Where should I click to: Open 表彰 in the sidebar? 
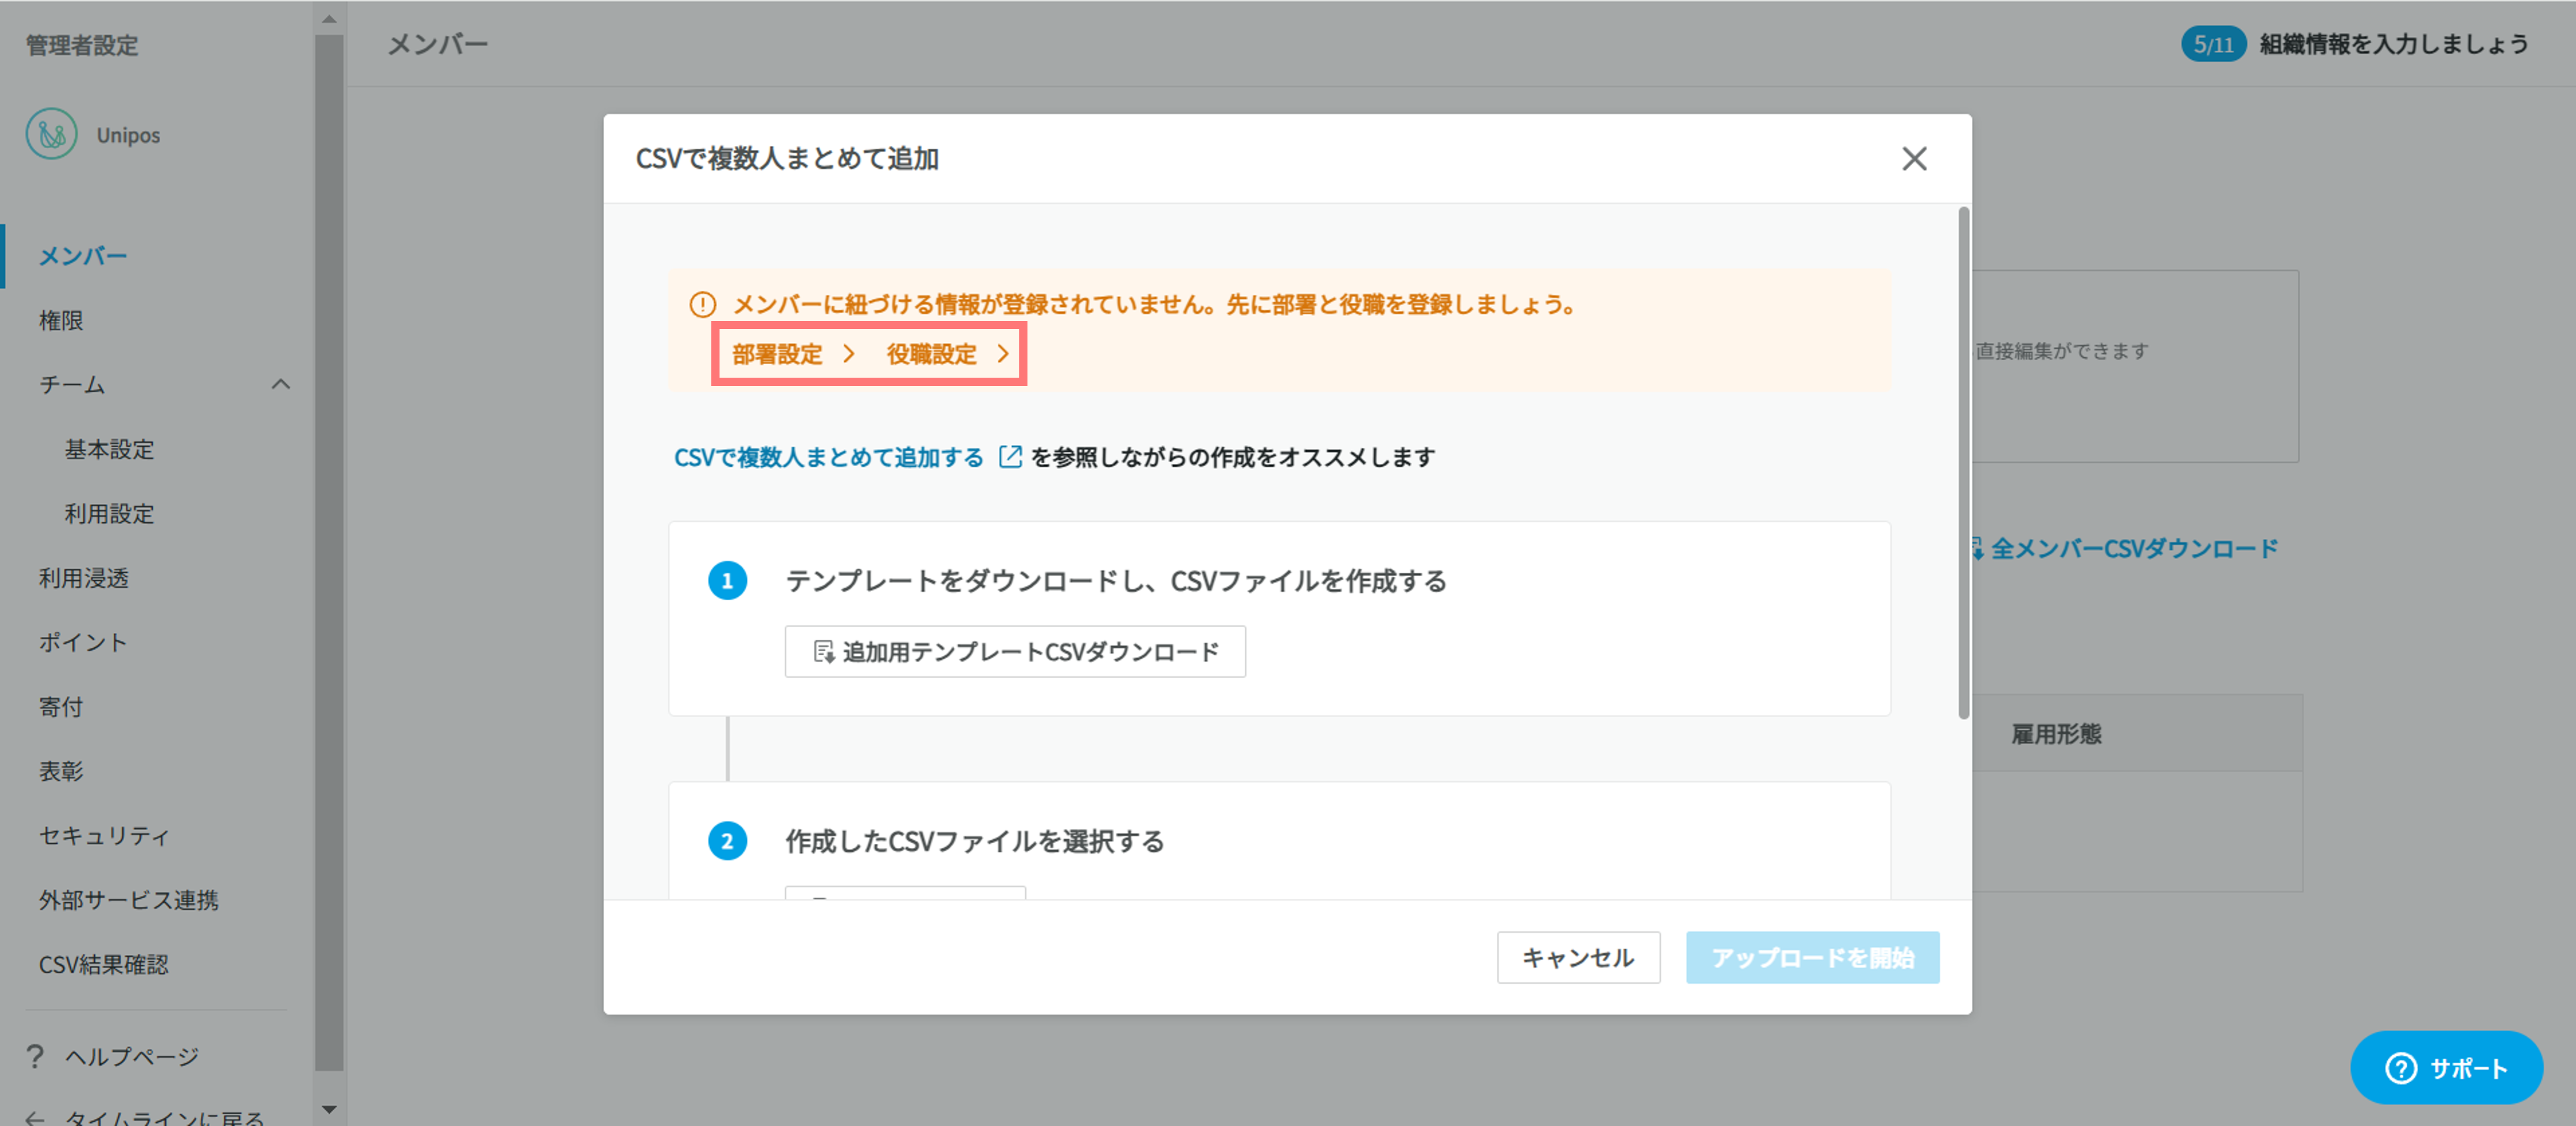pyautogui.click(x=61, y=771)
